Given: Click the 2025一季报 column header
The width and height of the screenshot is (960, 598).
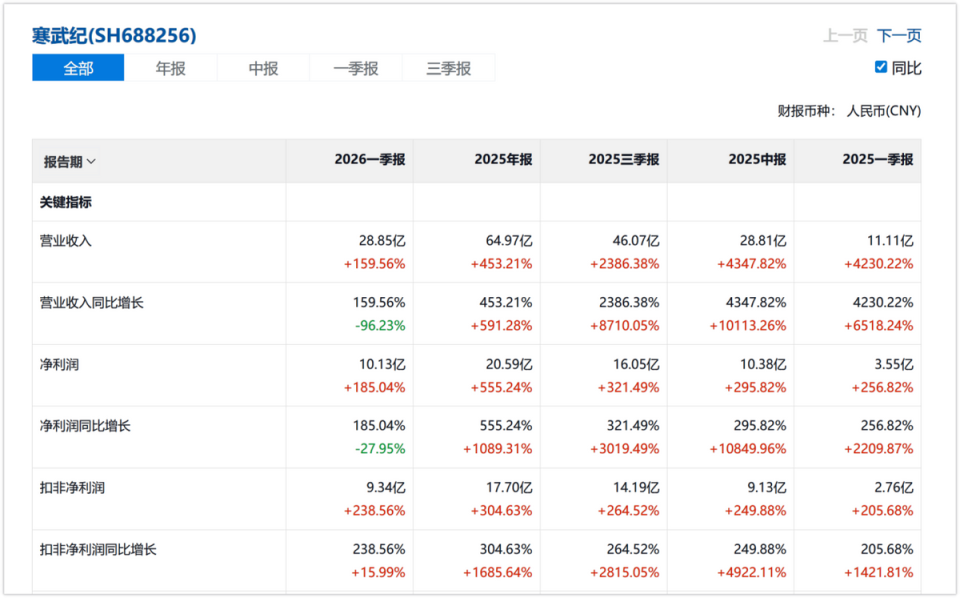Looking at the screenshot, I should click(x=878, y=160).
